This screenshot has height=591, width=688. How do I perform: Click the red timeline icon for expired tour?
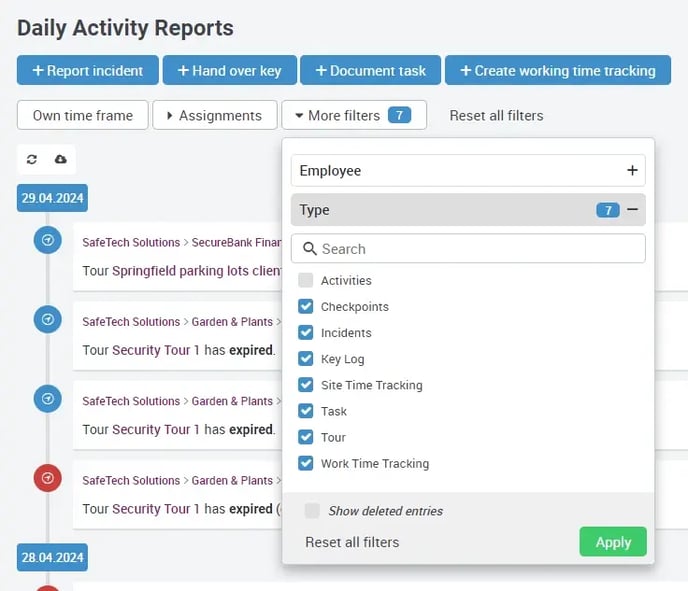[x=47, y=479]
